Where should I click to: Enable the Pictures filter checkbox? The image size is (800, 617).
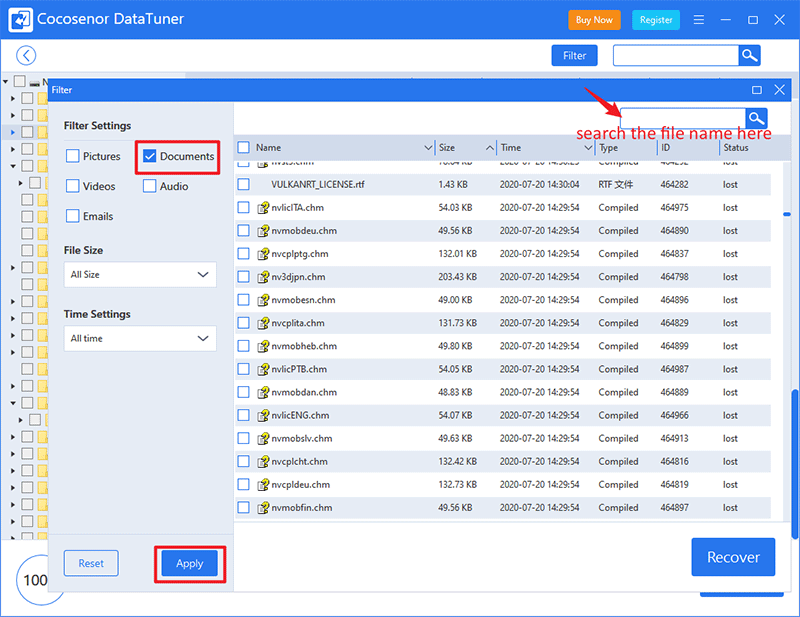click(72, 156)
